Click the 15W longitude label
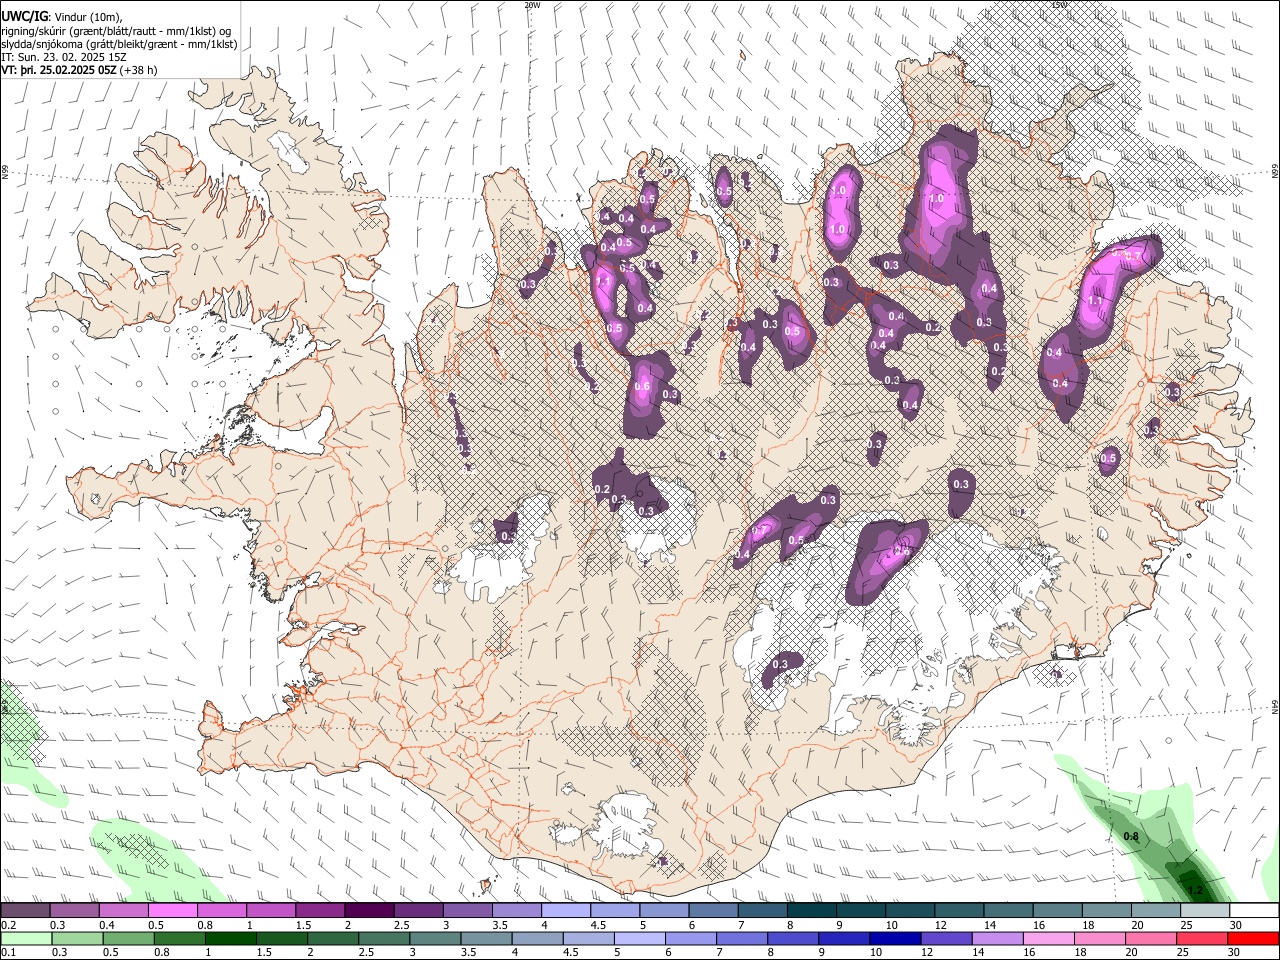 (1059, 4)
